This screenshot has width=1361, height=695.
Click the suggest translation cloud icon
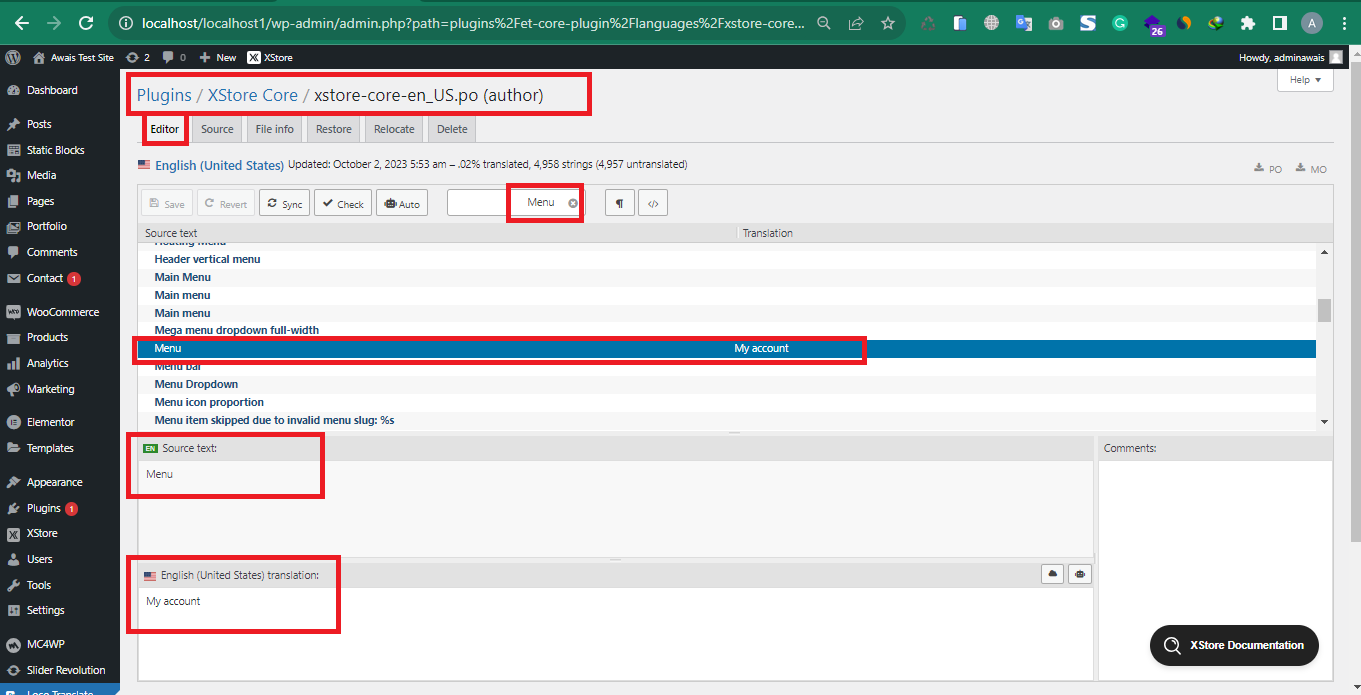[x=1052, y=574]
